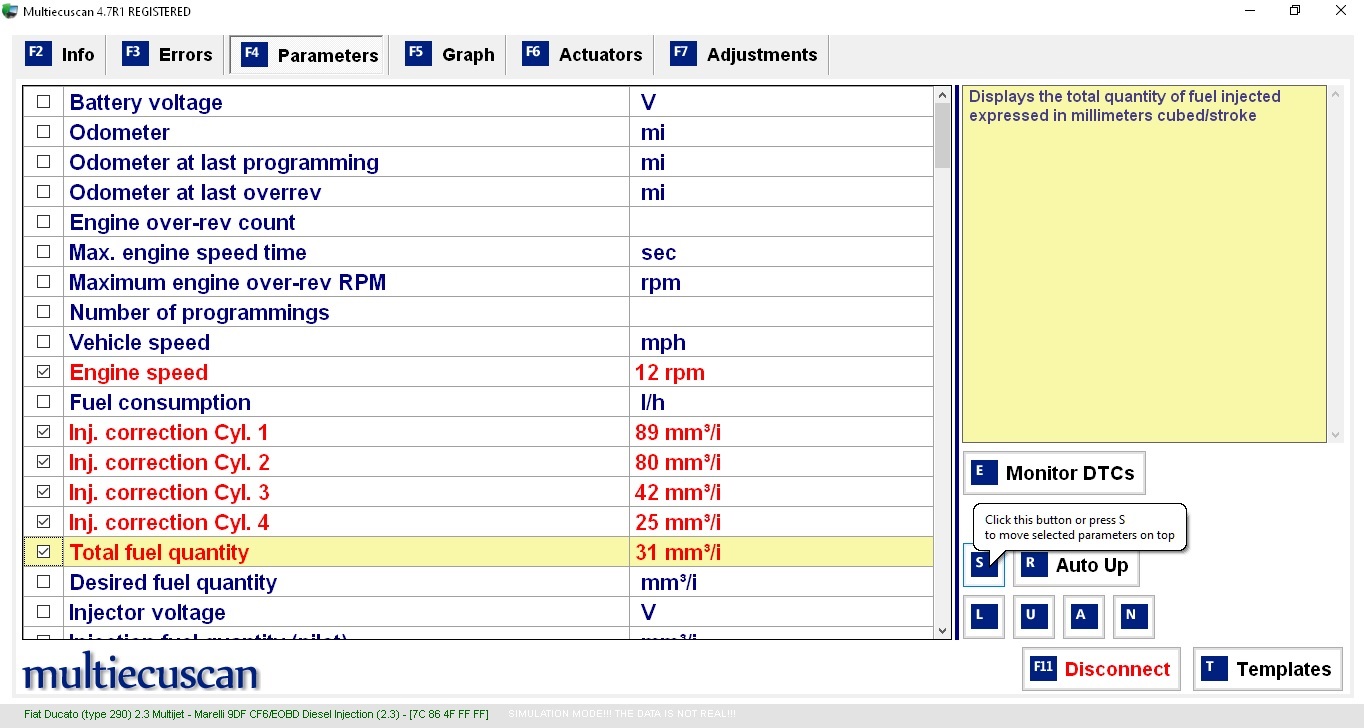Viewport: 1364px width, 728px height.
Task: Check the Vehicle speed checkbox
Action: coord(43,342)
